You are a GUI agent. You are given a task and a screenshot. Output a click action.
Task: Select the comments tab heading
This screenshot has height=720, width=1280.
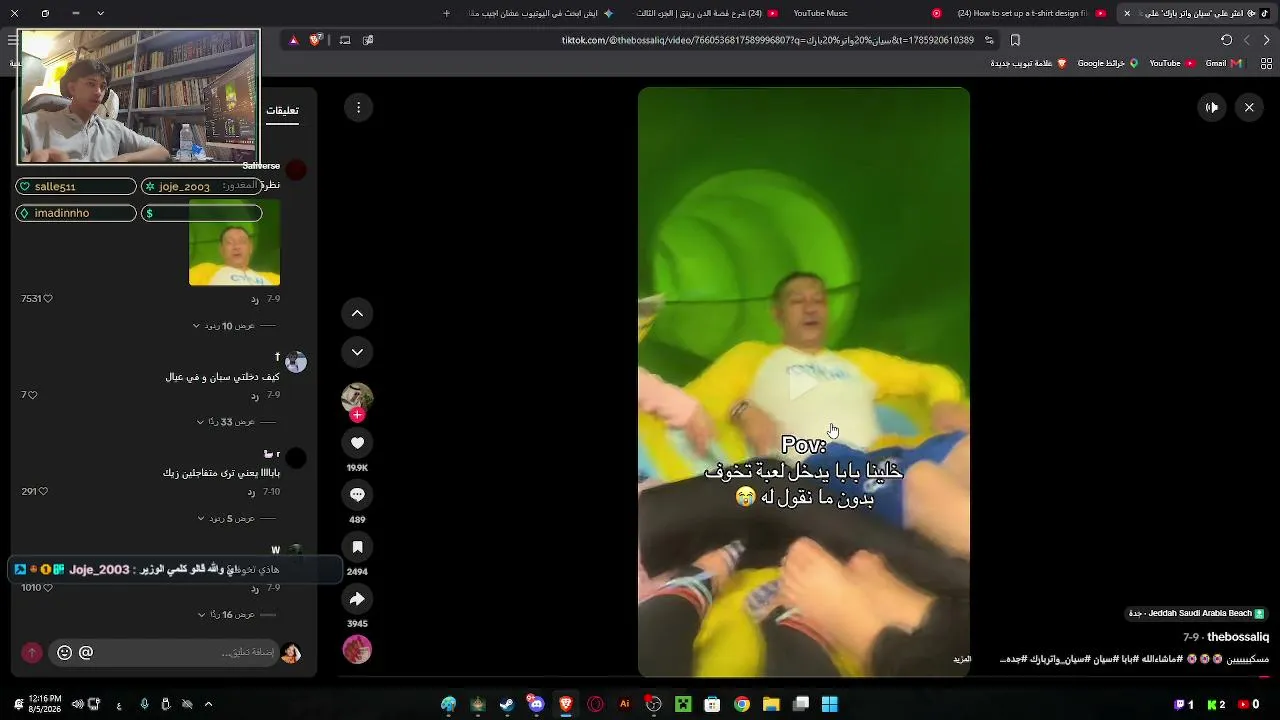click(282, 111)
